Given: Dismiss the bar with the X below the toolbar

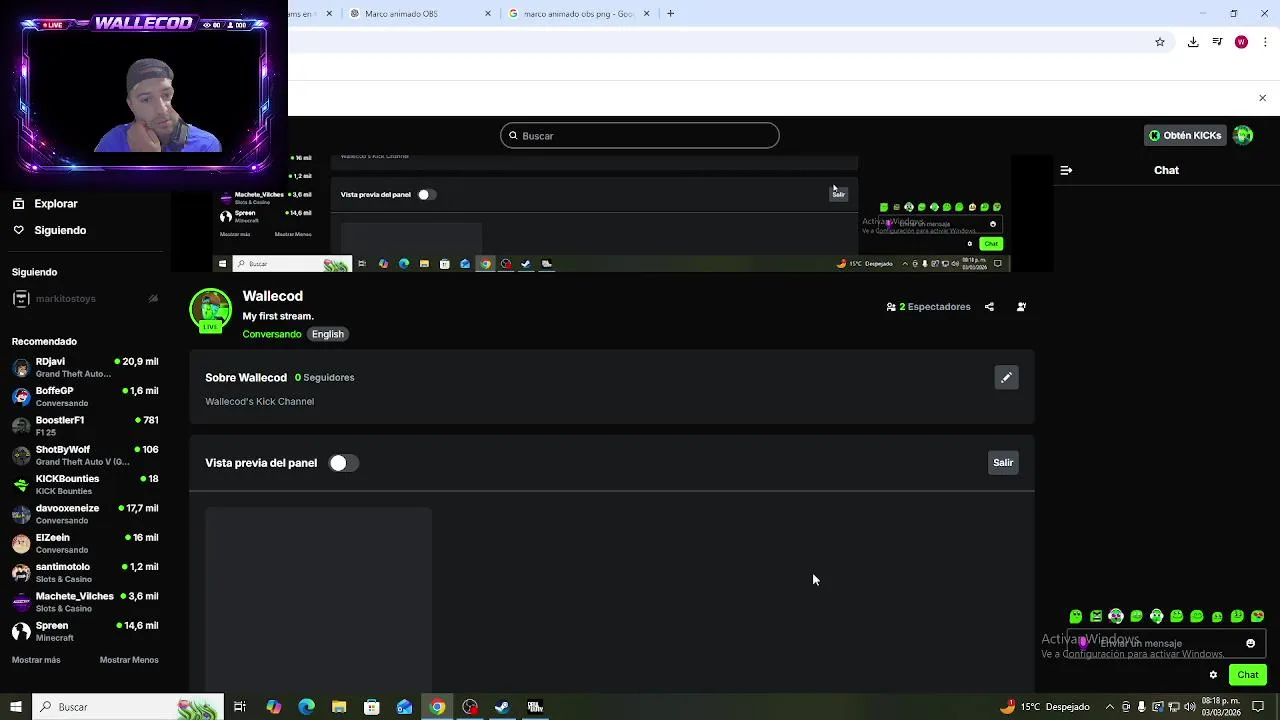Looking at the screenshot, I should coord(1262,98).
